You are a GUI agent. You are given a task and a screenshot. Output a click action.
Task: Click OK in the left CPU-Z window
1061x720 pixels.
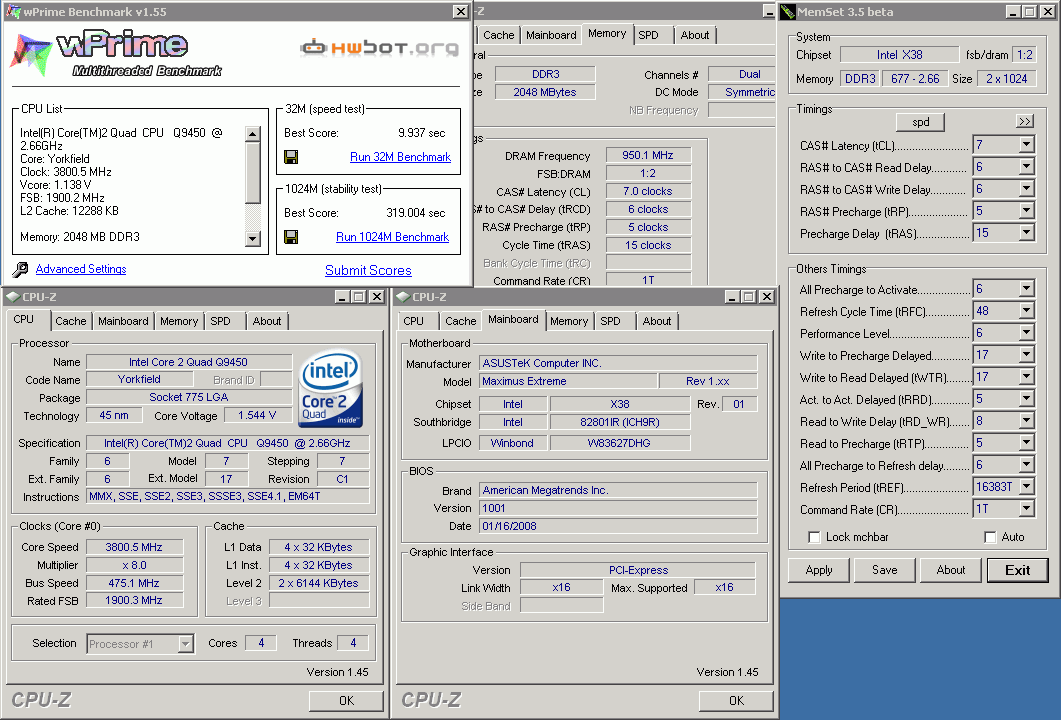[x=346, y=700]
